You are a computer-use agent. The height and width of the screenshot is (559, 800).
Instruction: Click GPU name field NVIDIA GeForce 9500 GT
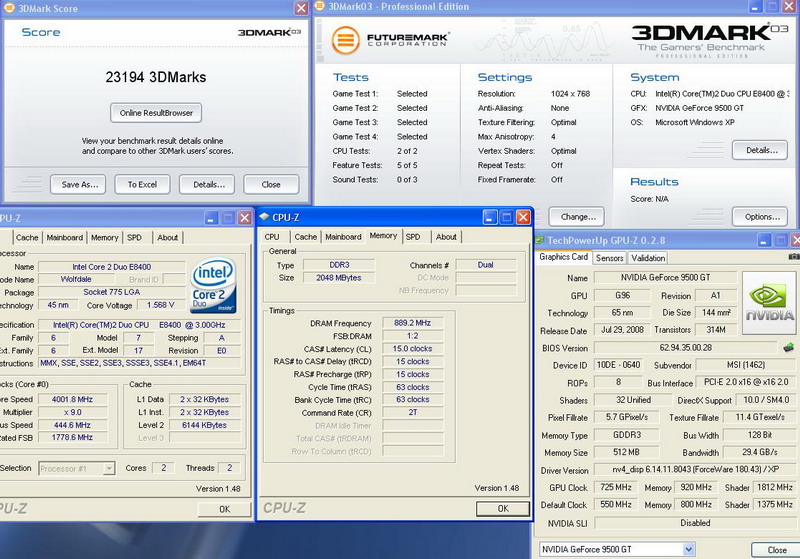(665, 277)
